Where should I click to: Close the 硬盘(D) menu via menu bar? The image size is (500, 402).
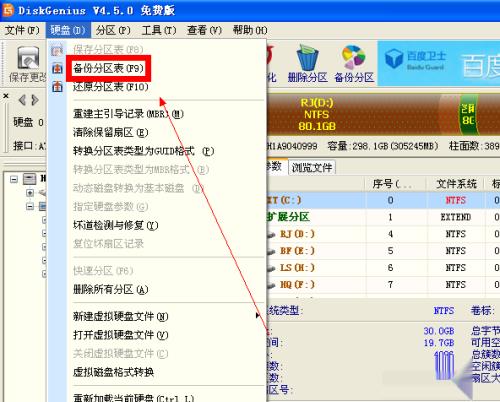click(x=68, y=30)
